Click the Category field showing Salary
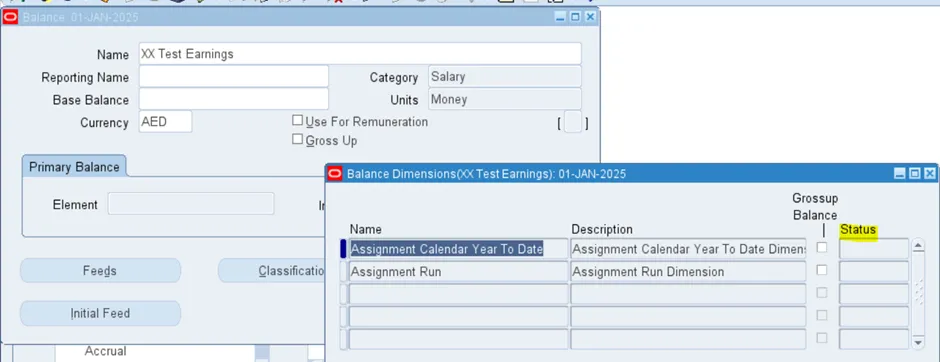940x362 pixels. tap(505, 77)
